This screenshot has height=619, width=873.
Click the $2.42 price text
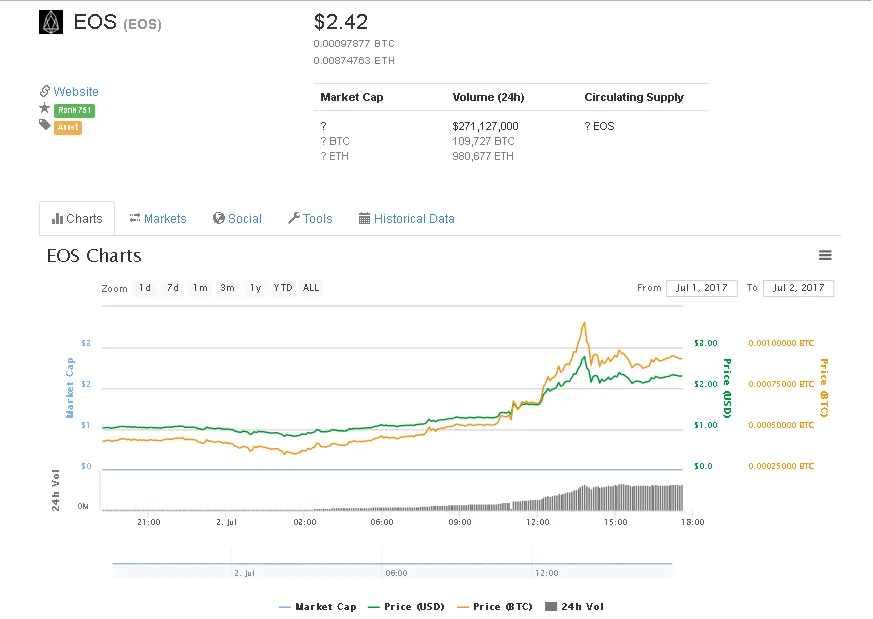pyautogui.click(x=341, y=22)
